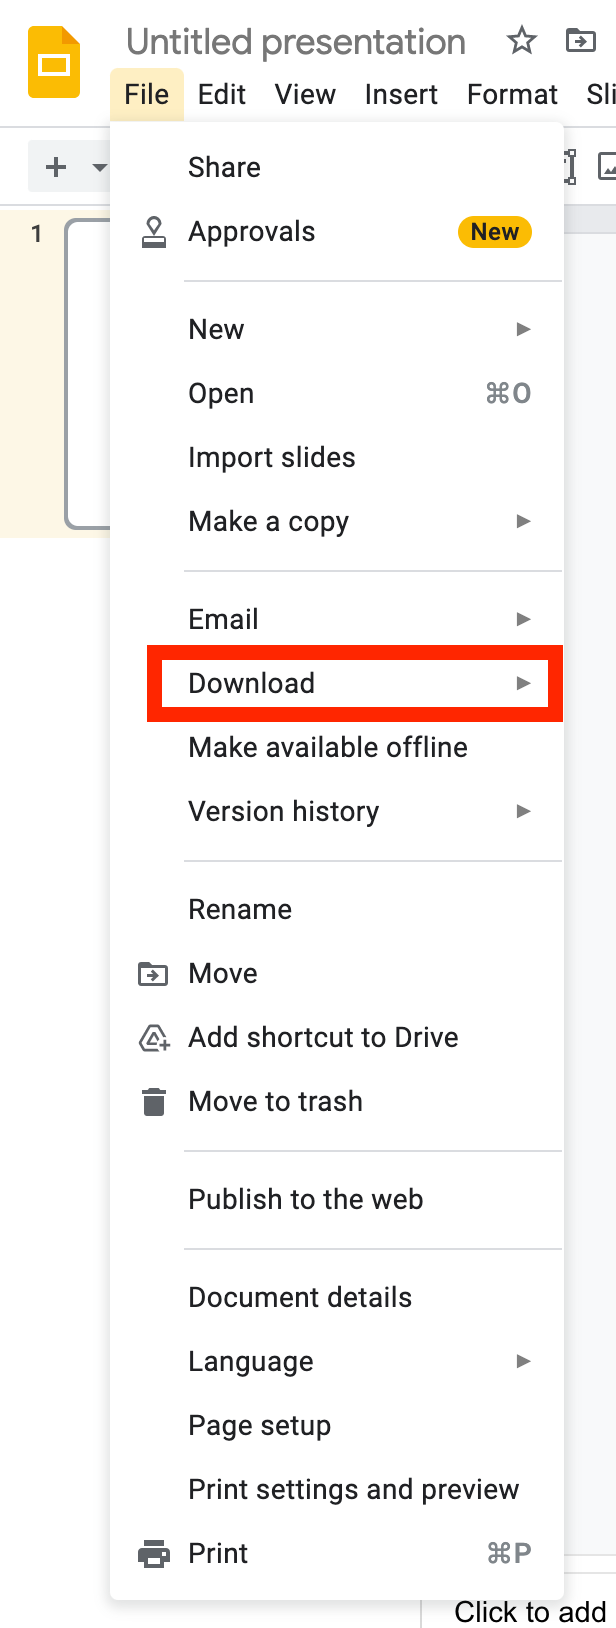616x1628 pixels.
Task: Select Share from the File menu
Action: point(225,168)
